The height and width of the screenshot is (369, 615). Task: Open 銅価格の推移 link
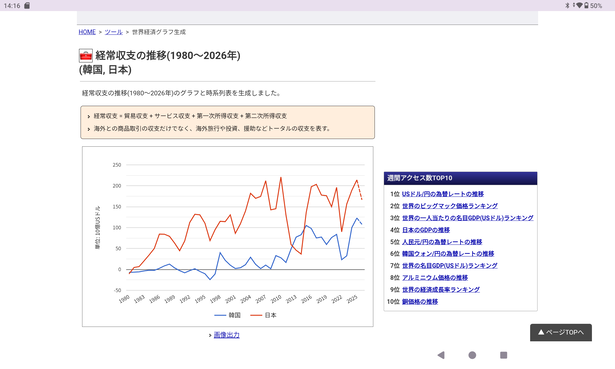(420, 302)
